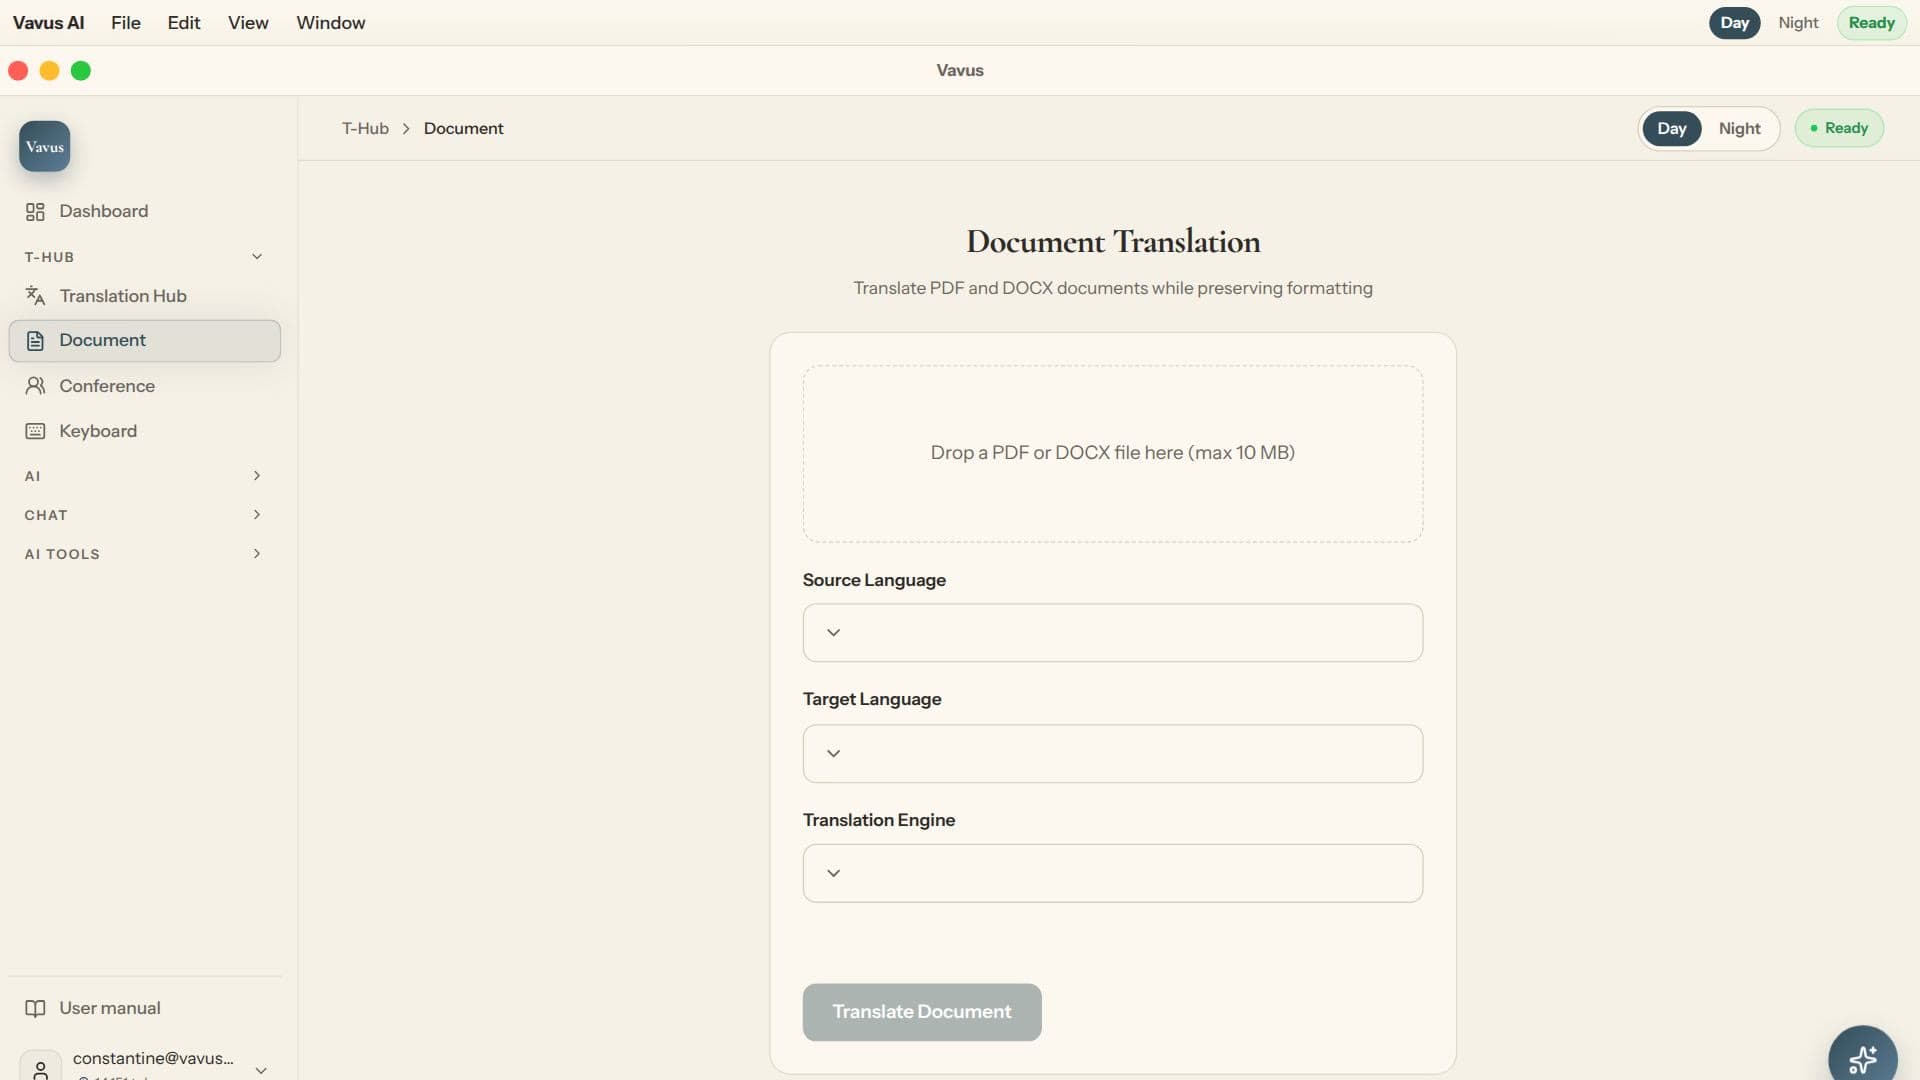Open Translation Hub page

point(144,296)
